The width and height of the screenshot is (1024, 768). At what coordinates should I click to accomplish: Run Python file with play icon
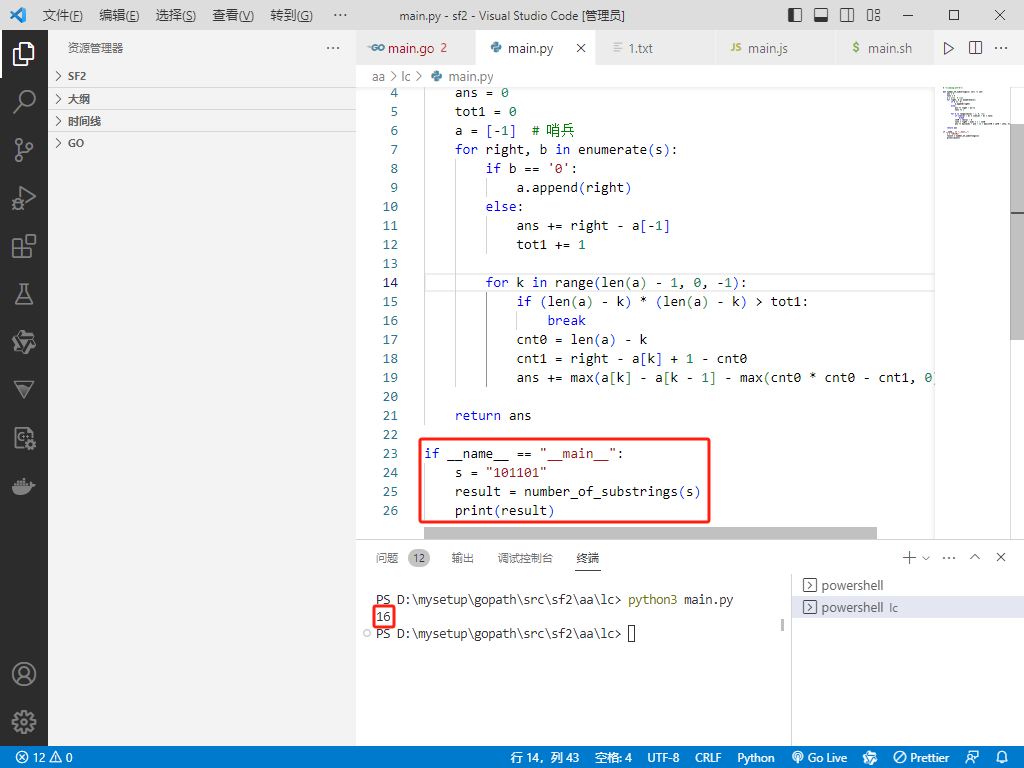949,48
